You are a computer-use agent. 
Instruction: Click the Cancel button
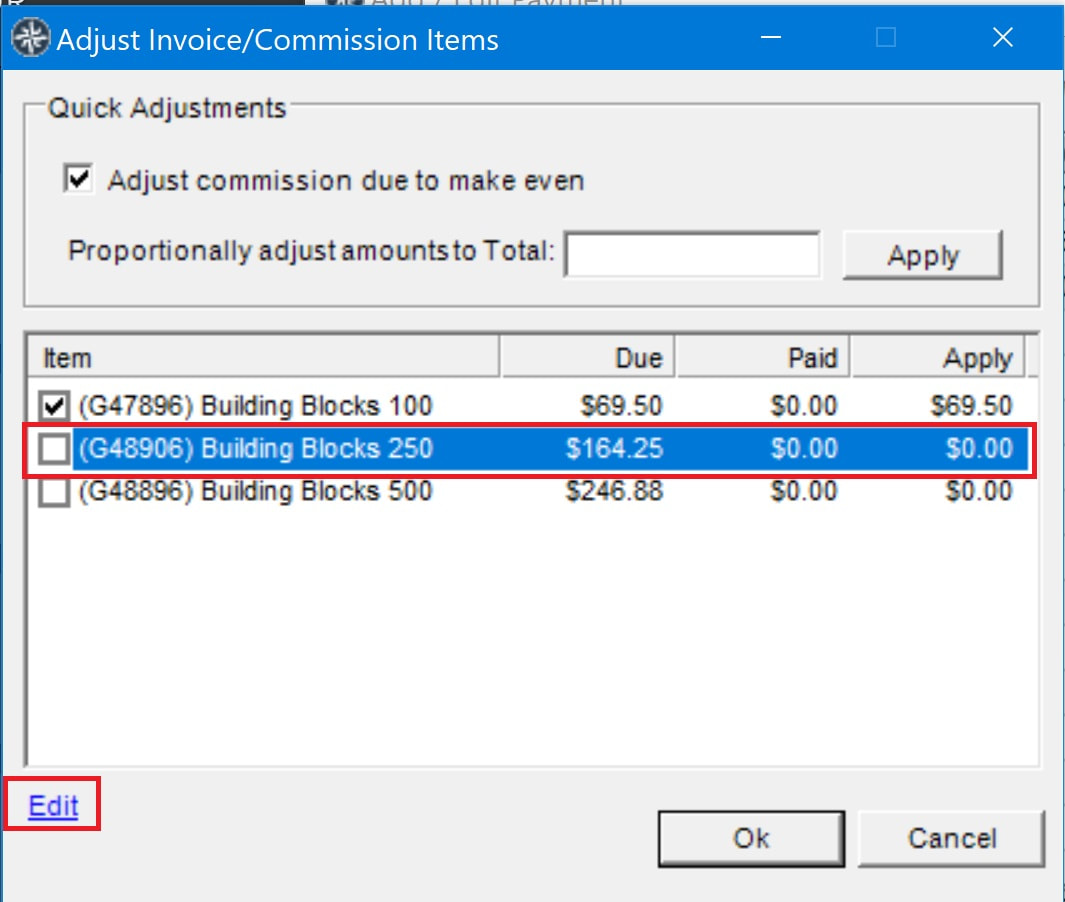click(952, 838)
